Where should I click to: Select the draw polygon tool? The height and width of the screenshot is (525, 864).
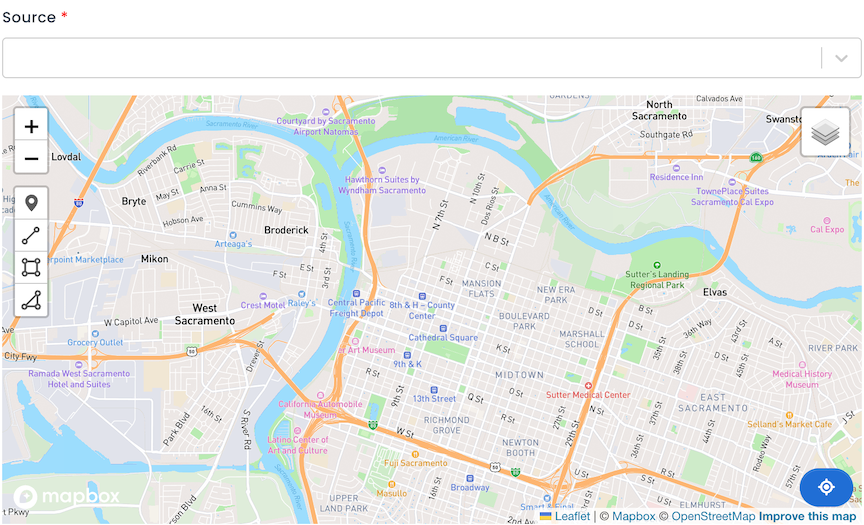click(x=31, y=300)
